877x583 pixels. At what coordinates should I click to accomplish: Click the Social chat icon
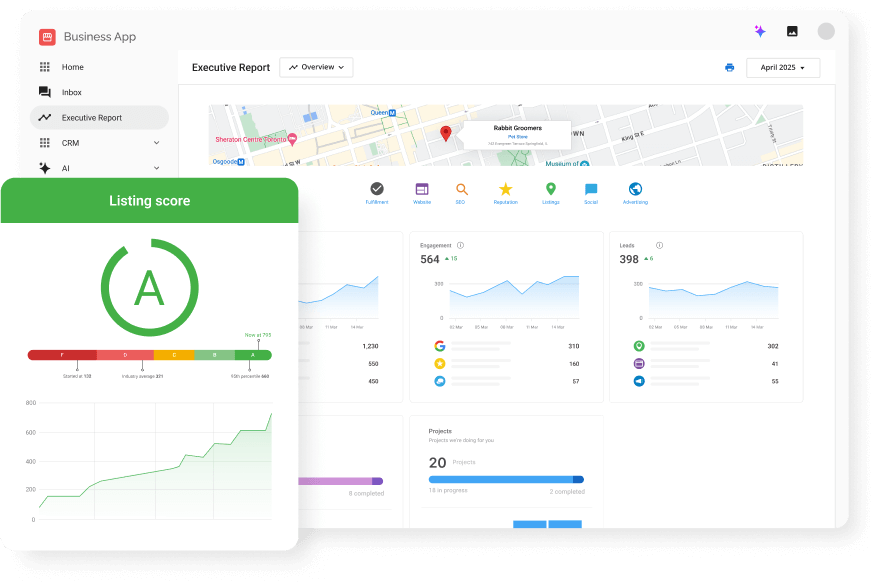point(590,190)
